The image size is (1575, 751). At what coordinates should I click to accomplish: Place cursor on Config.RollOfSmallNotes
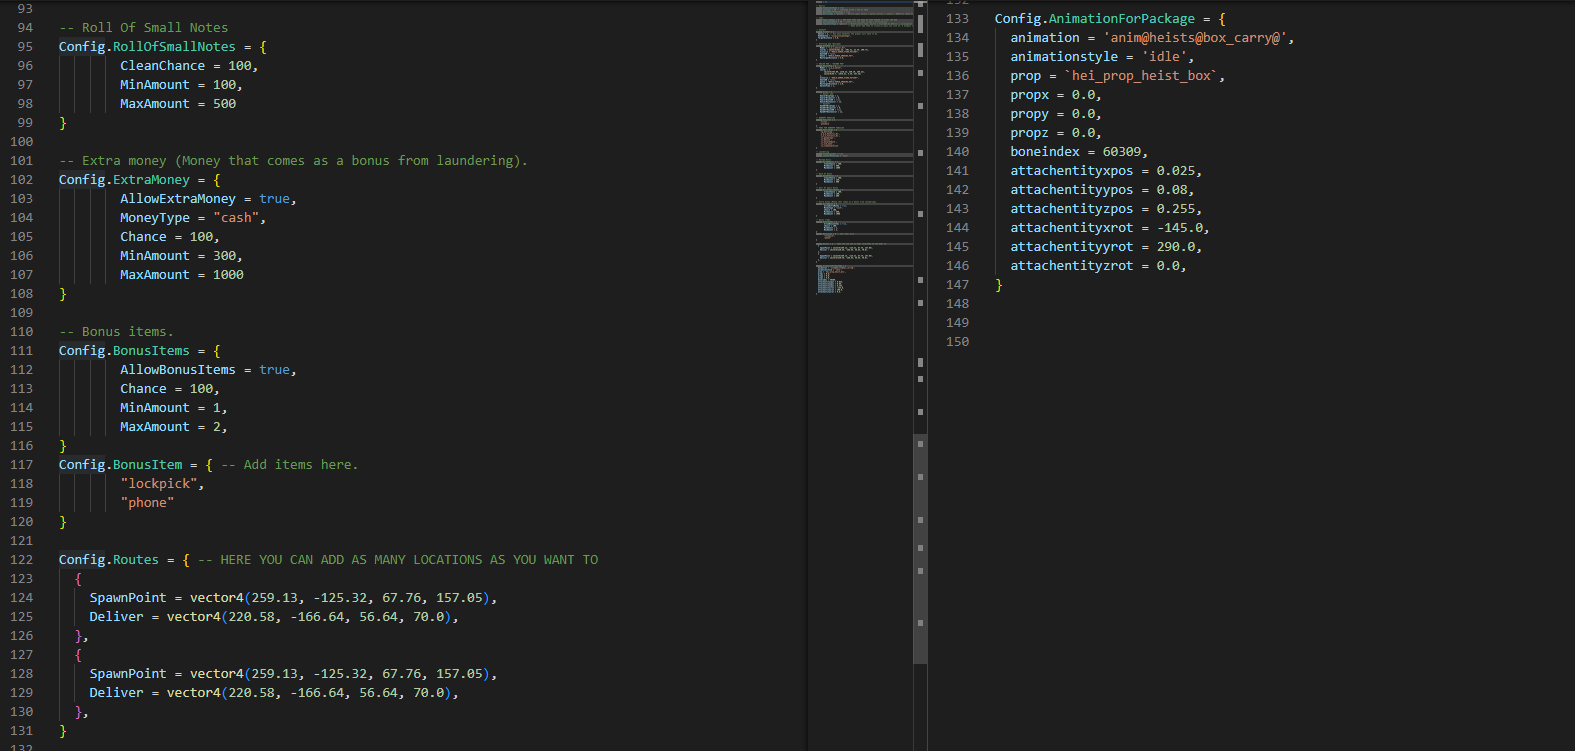[x=147, y=47]
